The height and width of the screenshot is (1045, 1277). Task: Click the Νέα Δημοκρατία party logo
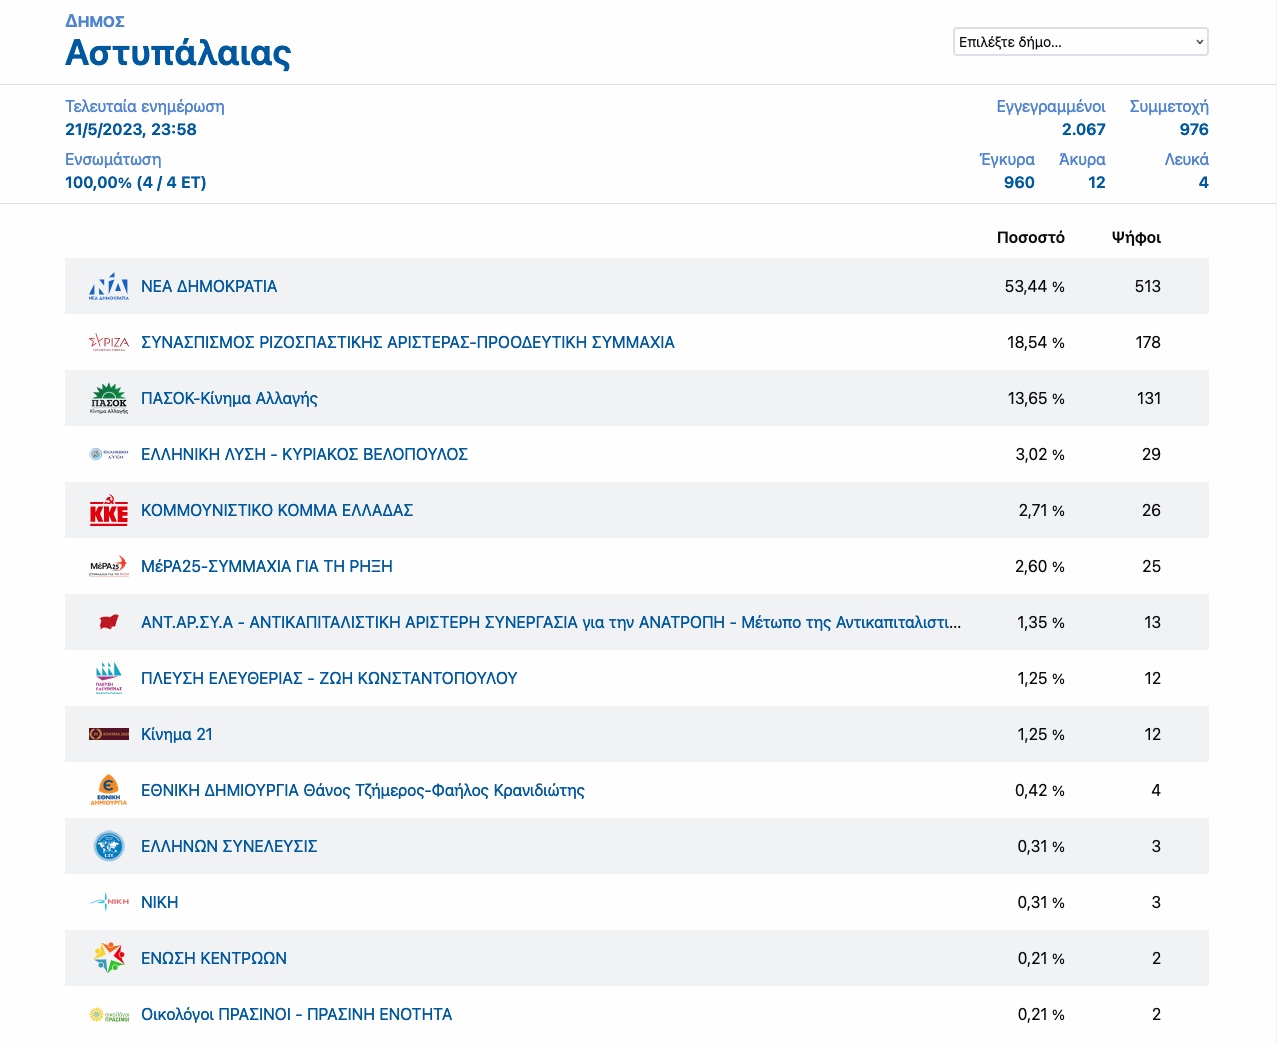point(109,286)
